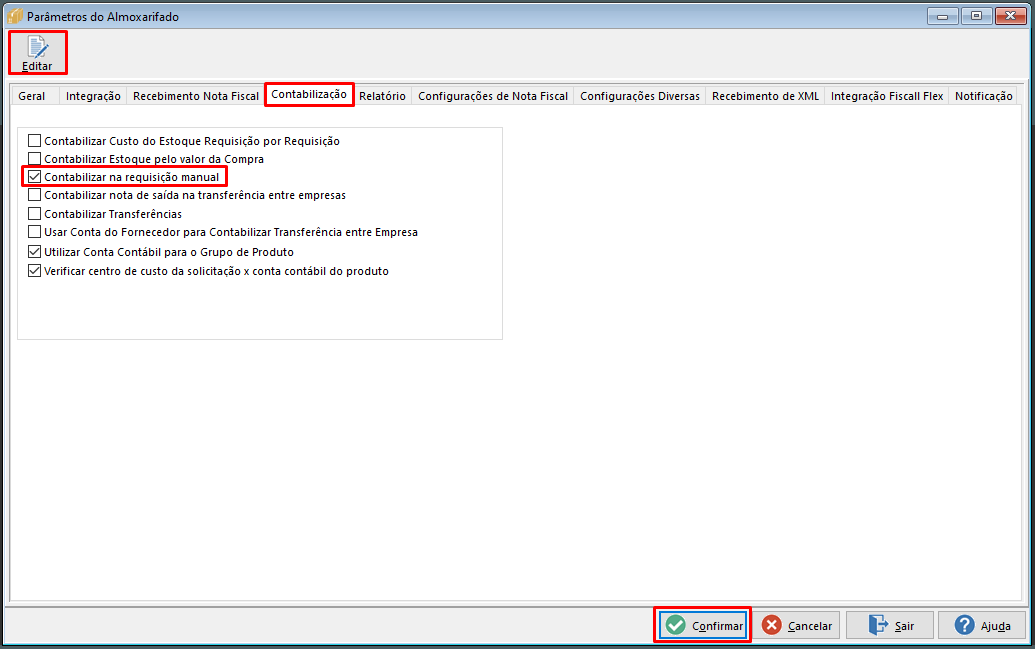Check the Contabilizar Transferências option

pyautogui.click(x=34, y=214)
